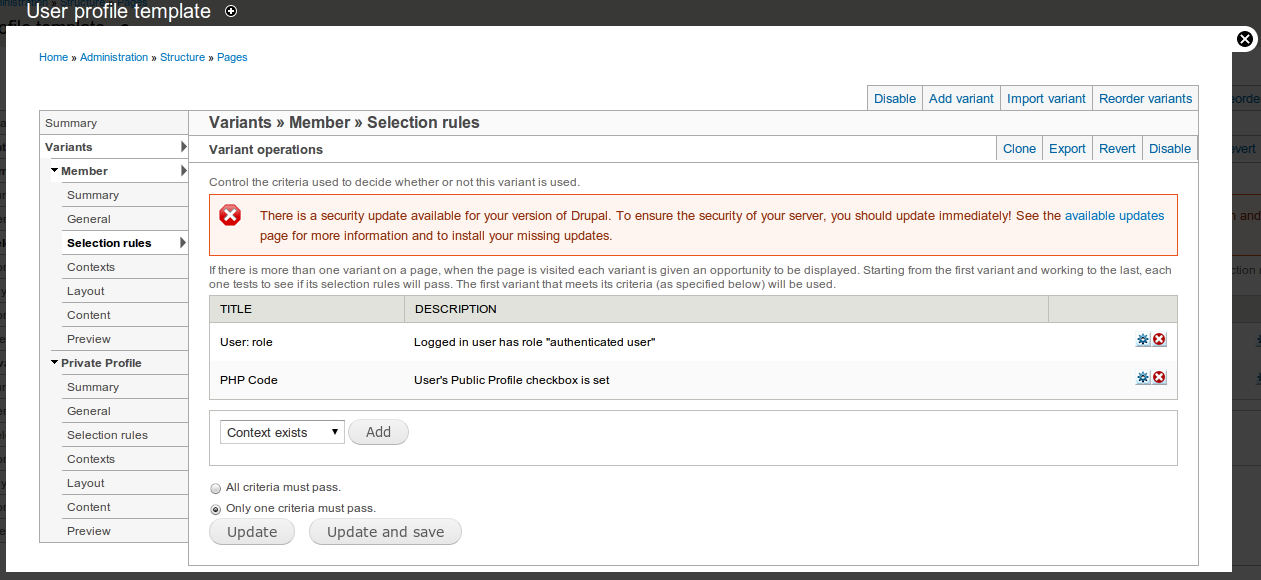
Task: Open Contexts under the Member variant
Action: (x=91, y=267)
